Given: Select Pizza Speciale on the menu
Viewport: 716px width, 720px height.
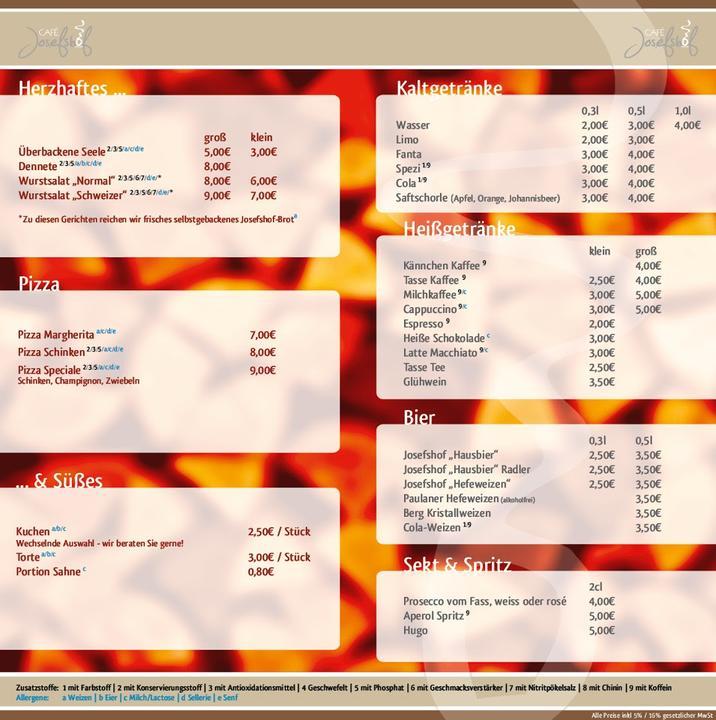Looking at the screenshot, I should (50, 370).
